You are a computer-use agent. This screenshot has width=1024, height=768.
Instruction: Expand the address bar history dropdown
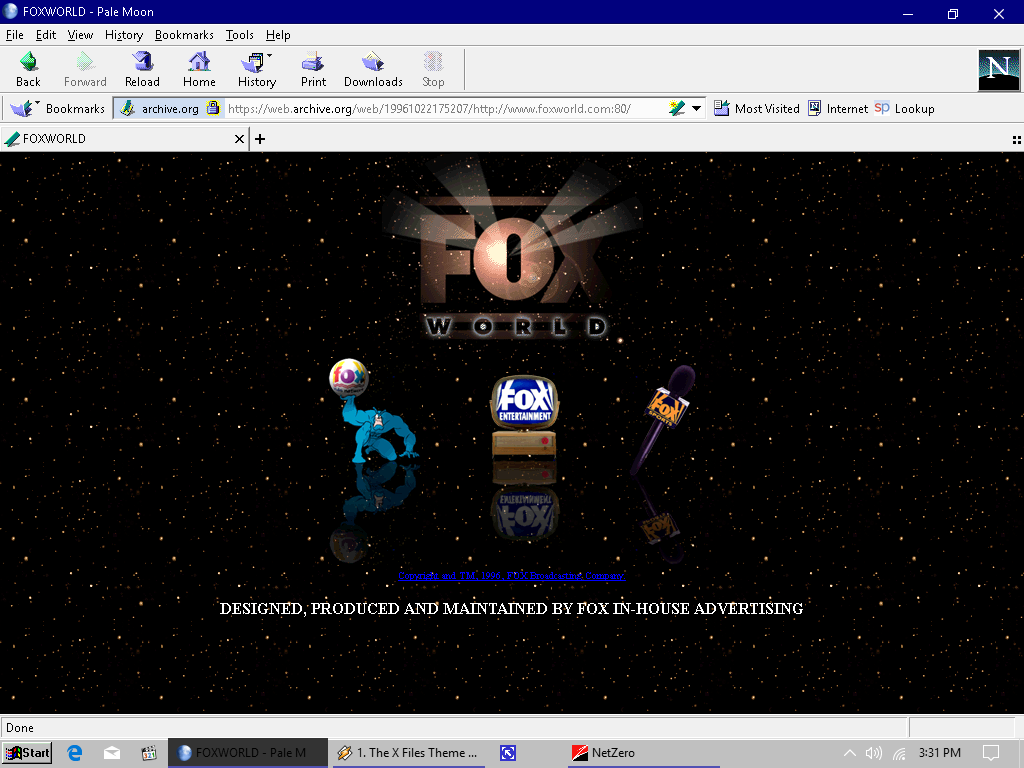pos(697,108)
